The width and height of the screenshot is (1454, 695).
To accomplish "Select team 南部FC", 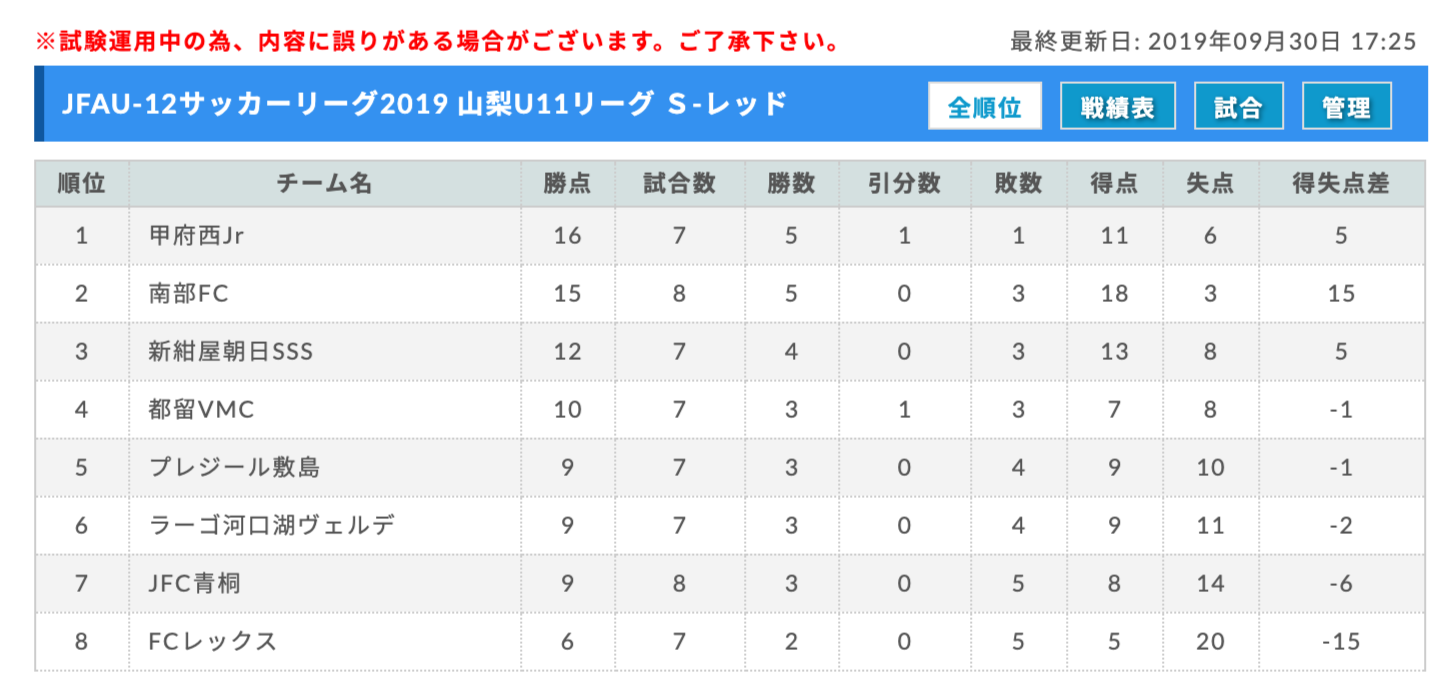I will (188, 294).
